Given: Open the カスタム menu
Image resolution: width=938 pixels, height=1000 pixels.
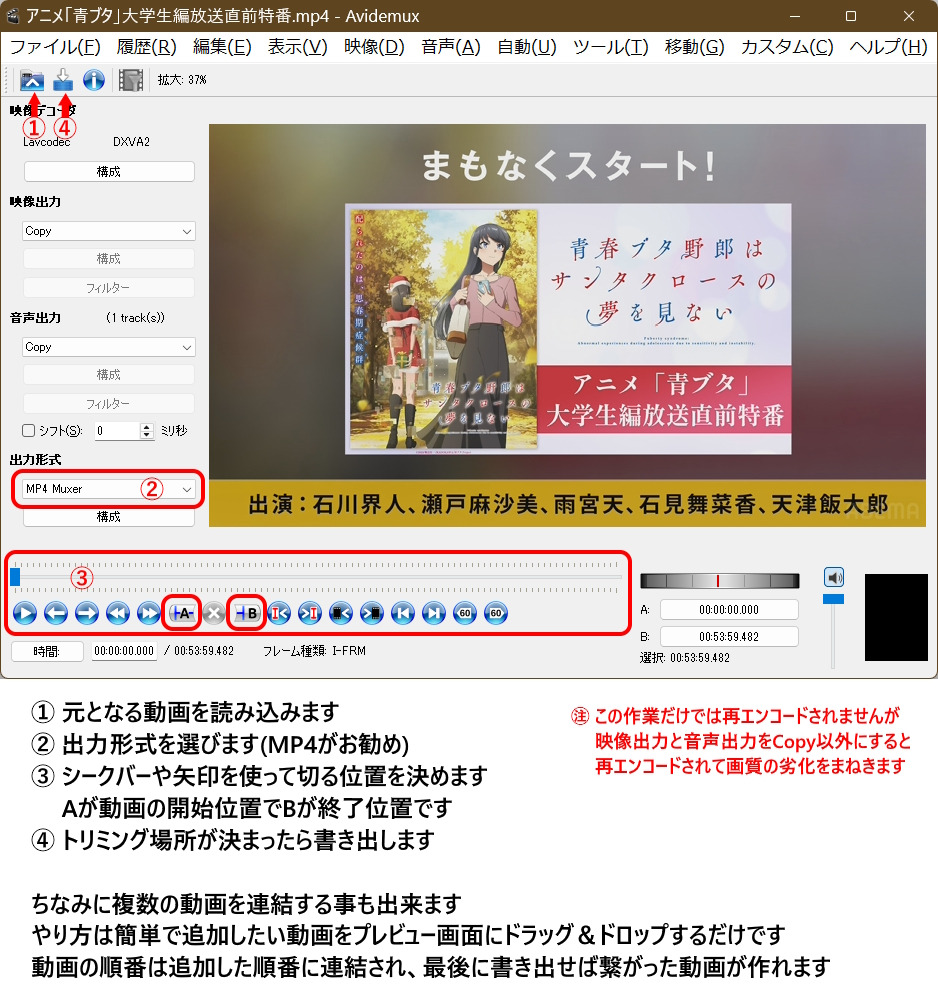Looking at the screenshot, I should [788, 47].
